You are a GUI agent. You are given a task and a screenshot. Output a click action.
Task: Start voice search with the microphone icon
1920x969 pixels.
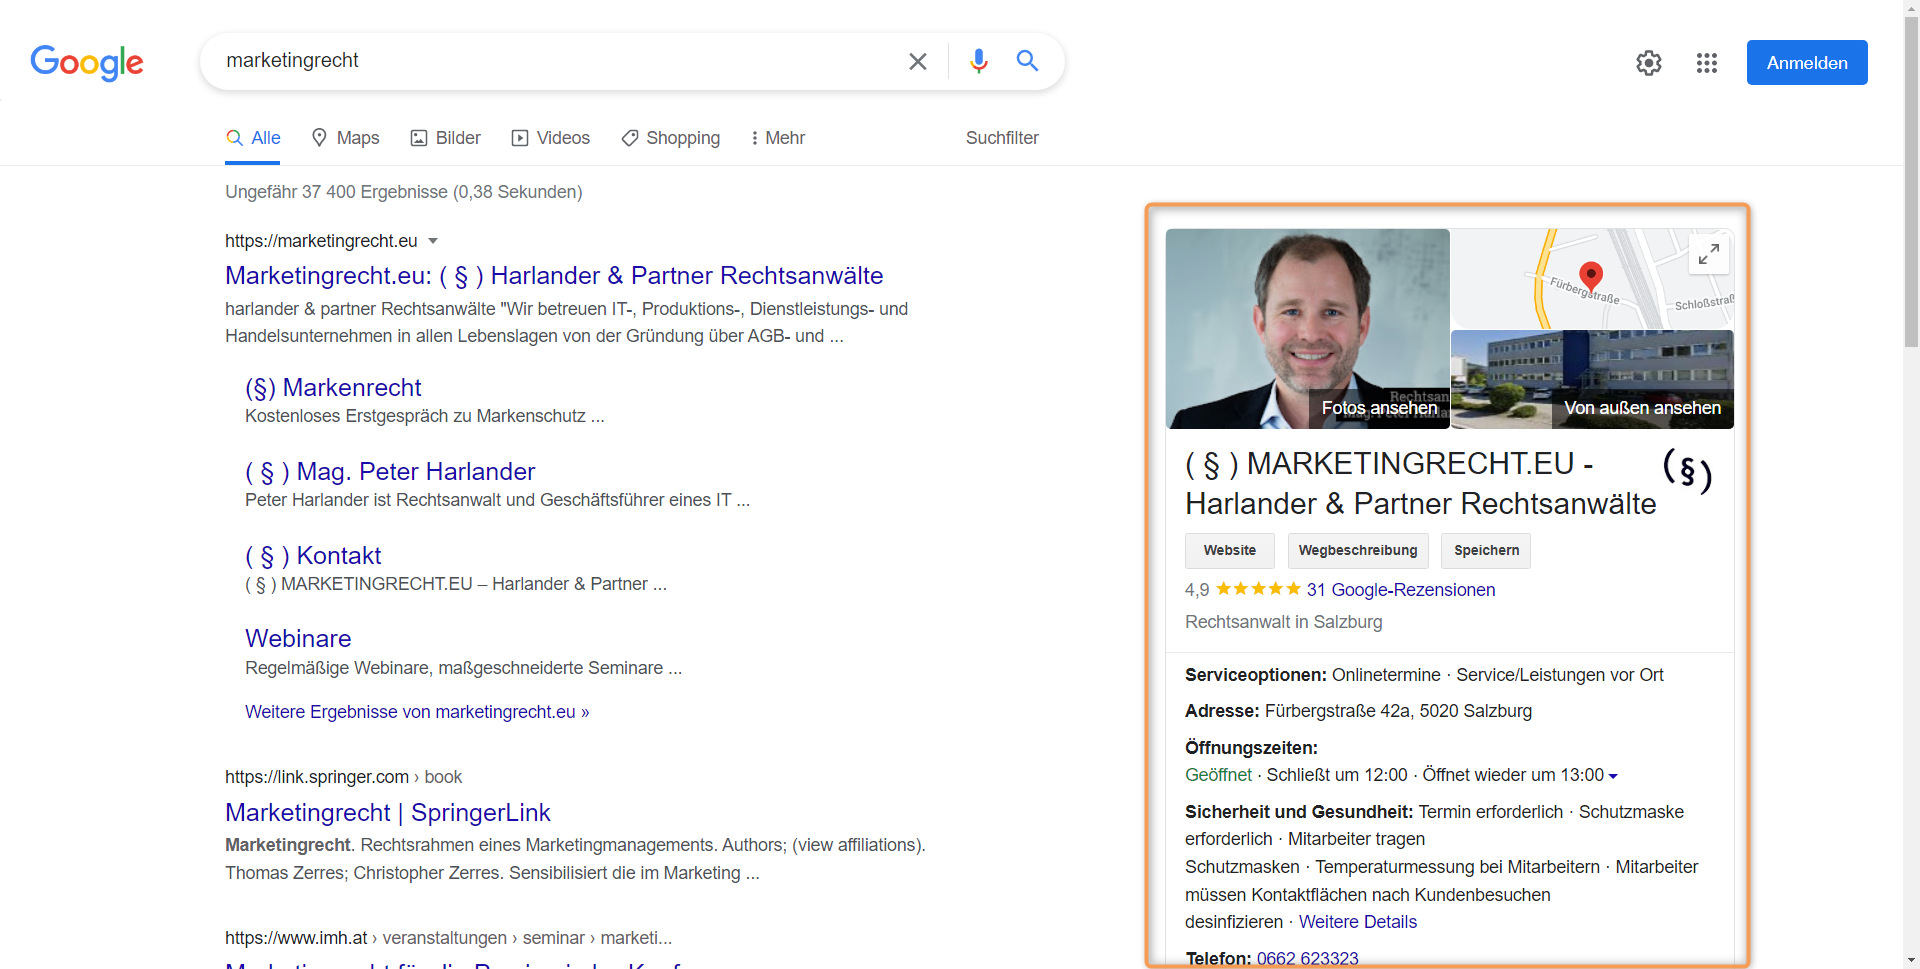click(978, 62)
